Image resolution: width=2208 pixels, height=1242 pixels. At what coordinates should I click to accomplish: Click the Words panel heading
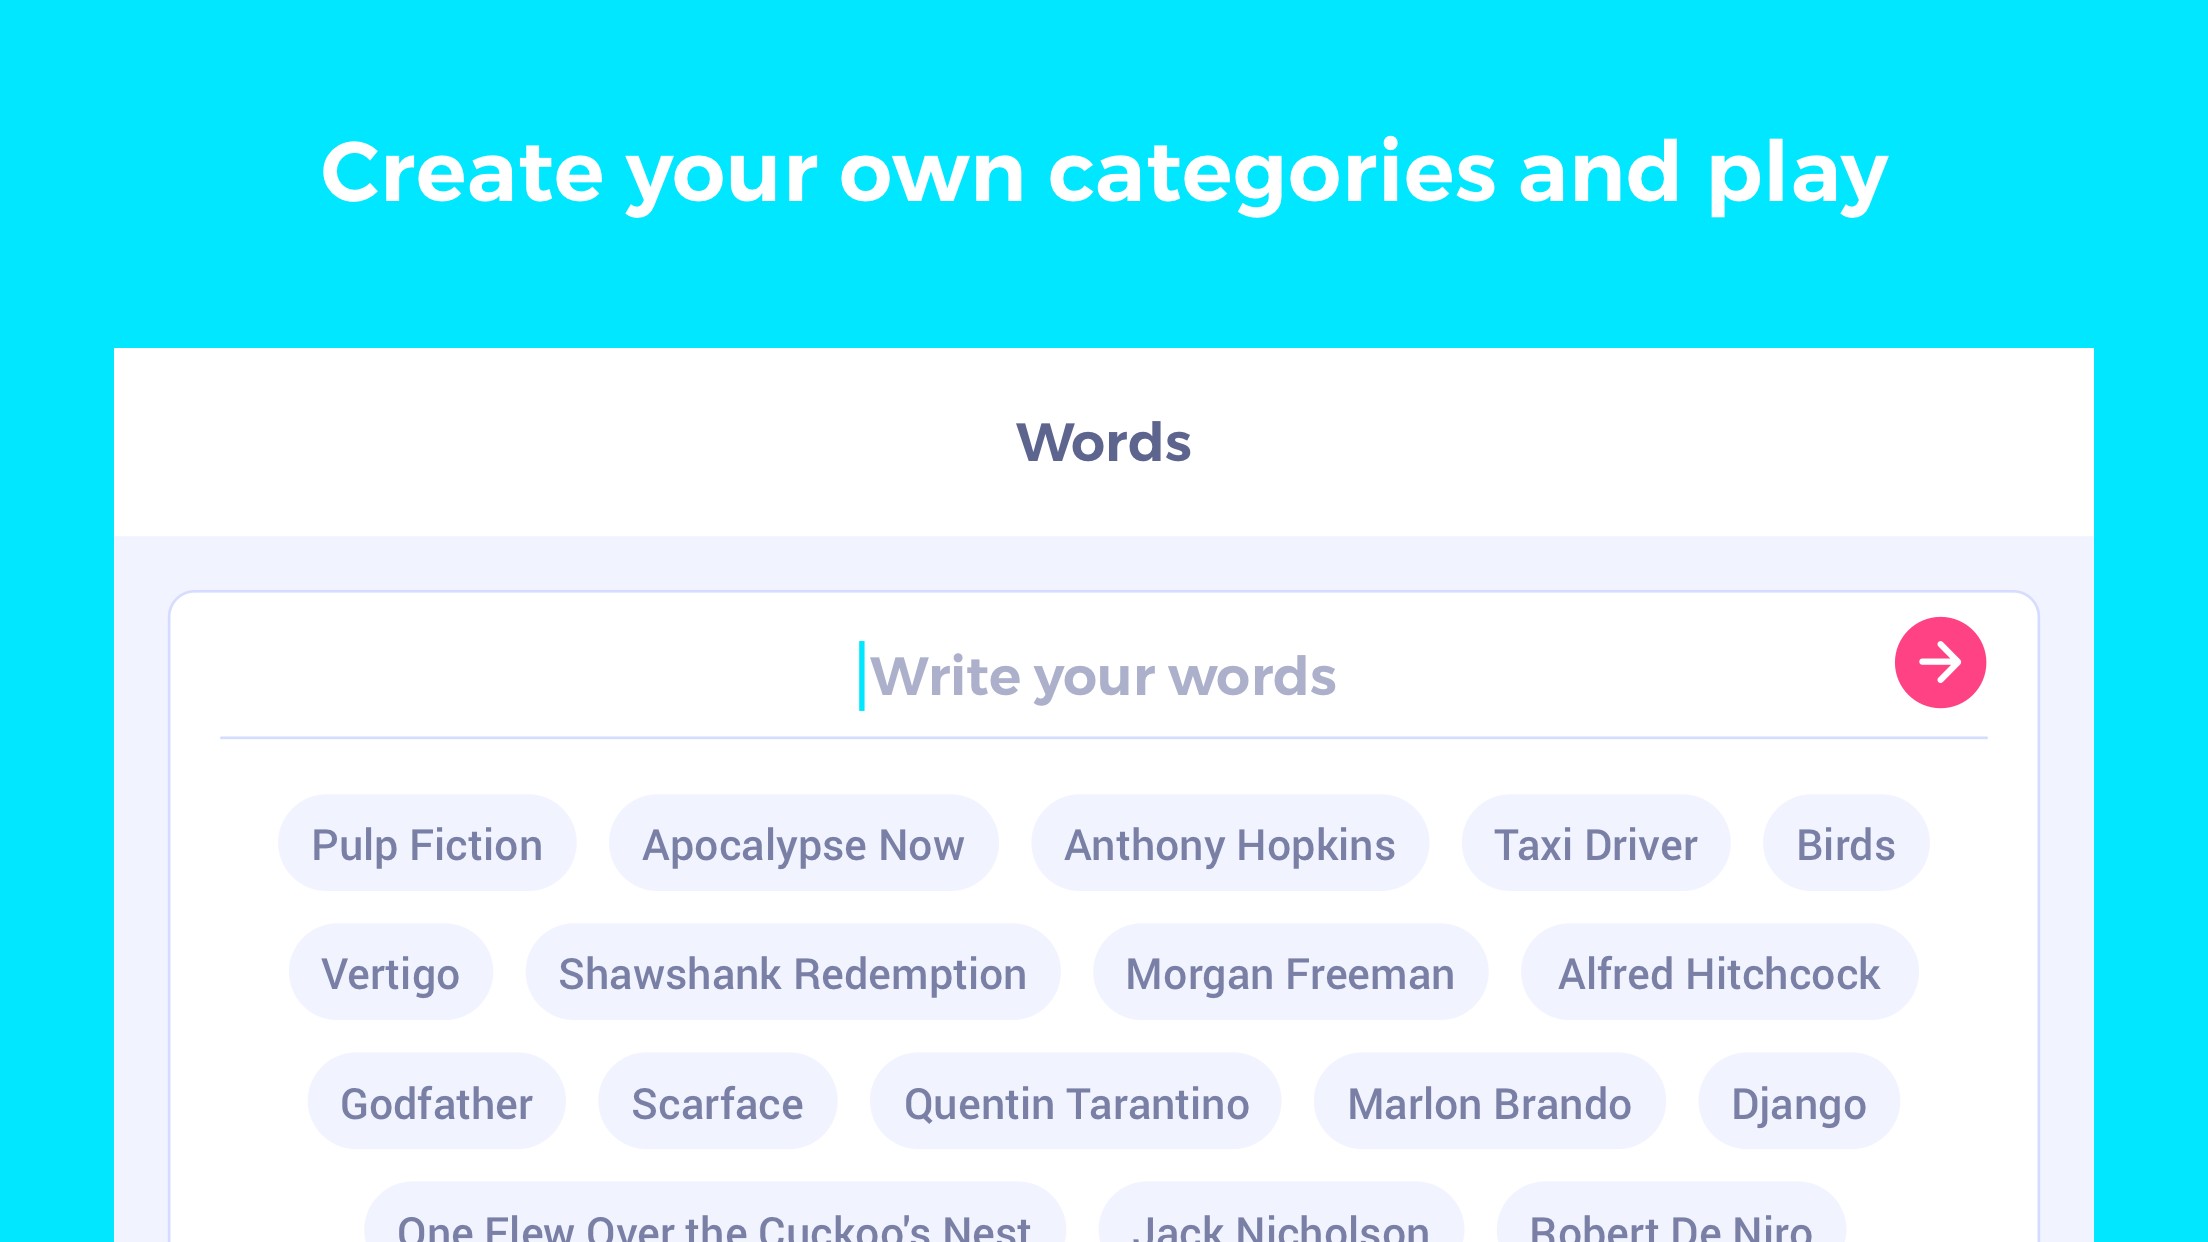pos(1103,442)
